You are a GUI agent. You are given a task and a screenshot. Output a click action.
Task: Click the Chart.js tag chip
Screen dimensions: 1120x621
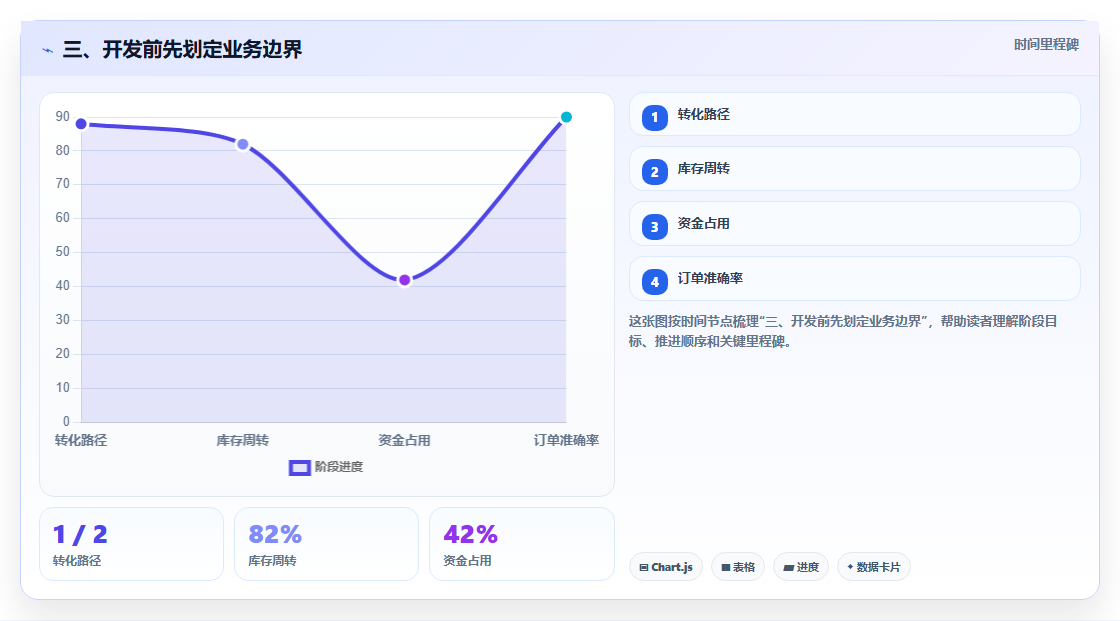tap(666, 567)
